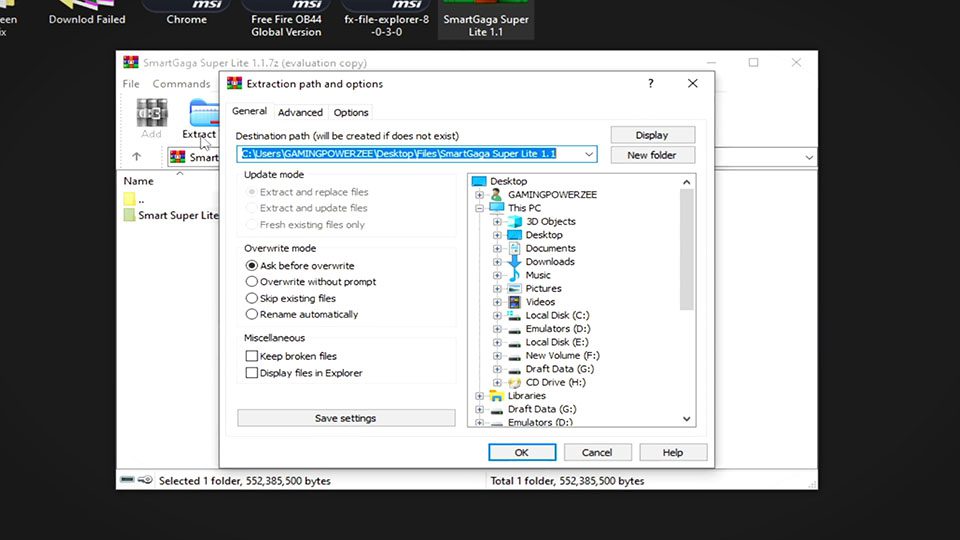The height and width of the screenshot is (540, 960).
Task: Click the parent folder '..' entry
Action: (x=134, y=199)
